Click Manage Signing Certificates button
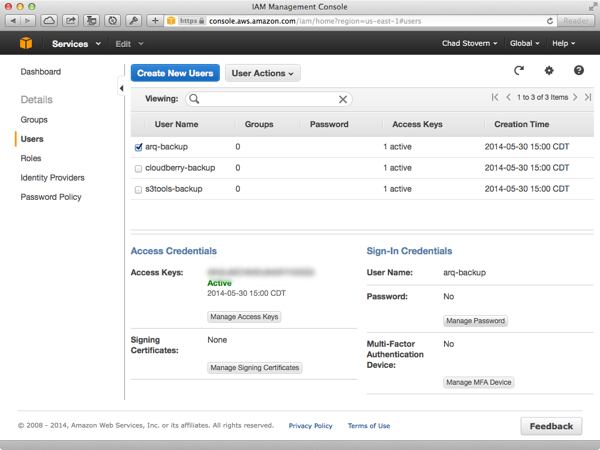 coord(255,368)
